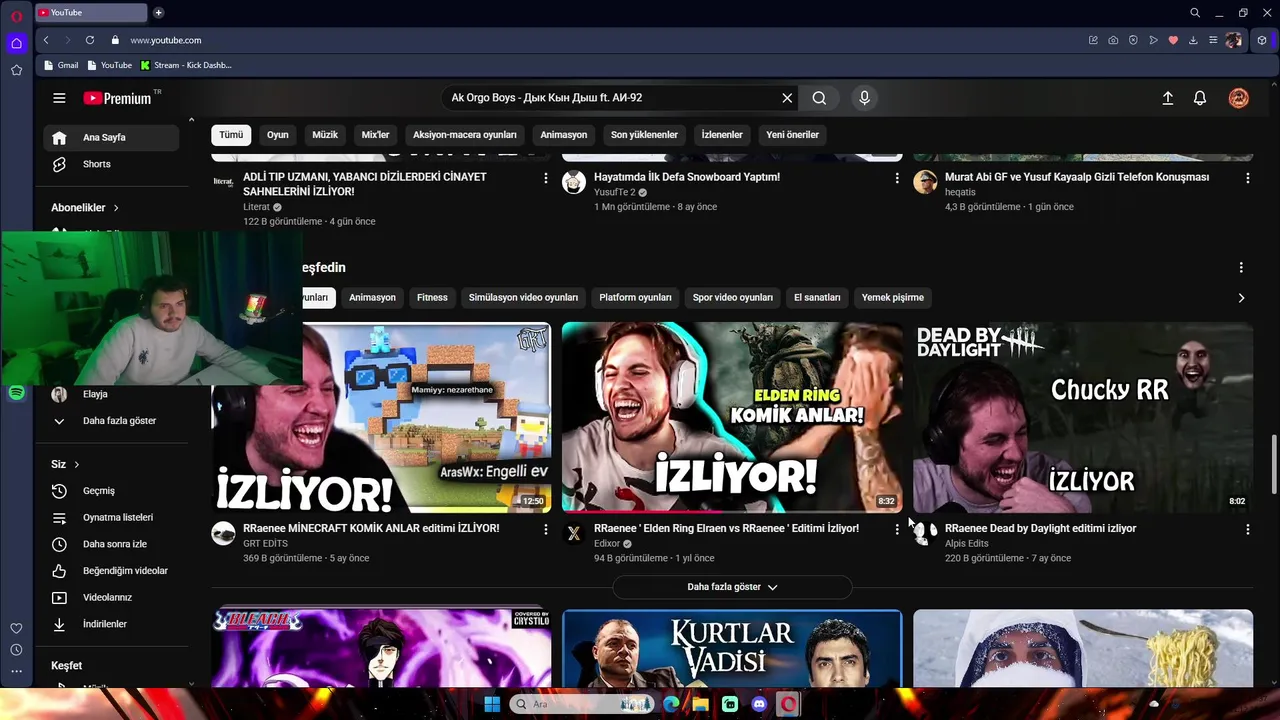
Task: Play the Kurtlar Vadisi thumbnail
Action: (732, 649)
